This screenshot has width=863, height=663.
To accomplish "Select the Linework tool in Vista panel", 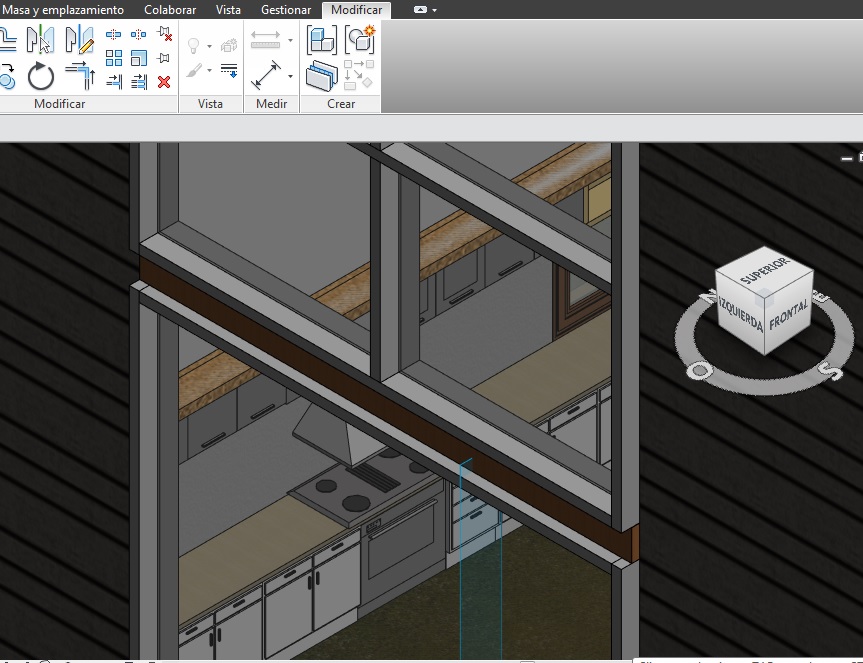I will [x=229, y=70].
